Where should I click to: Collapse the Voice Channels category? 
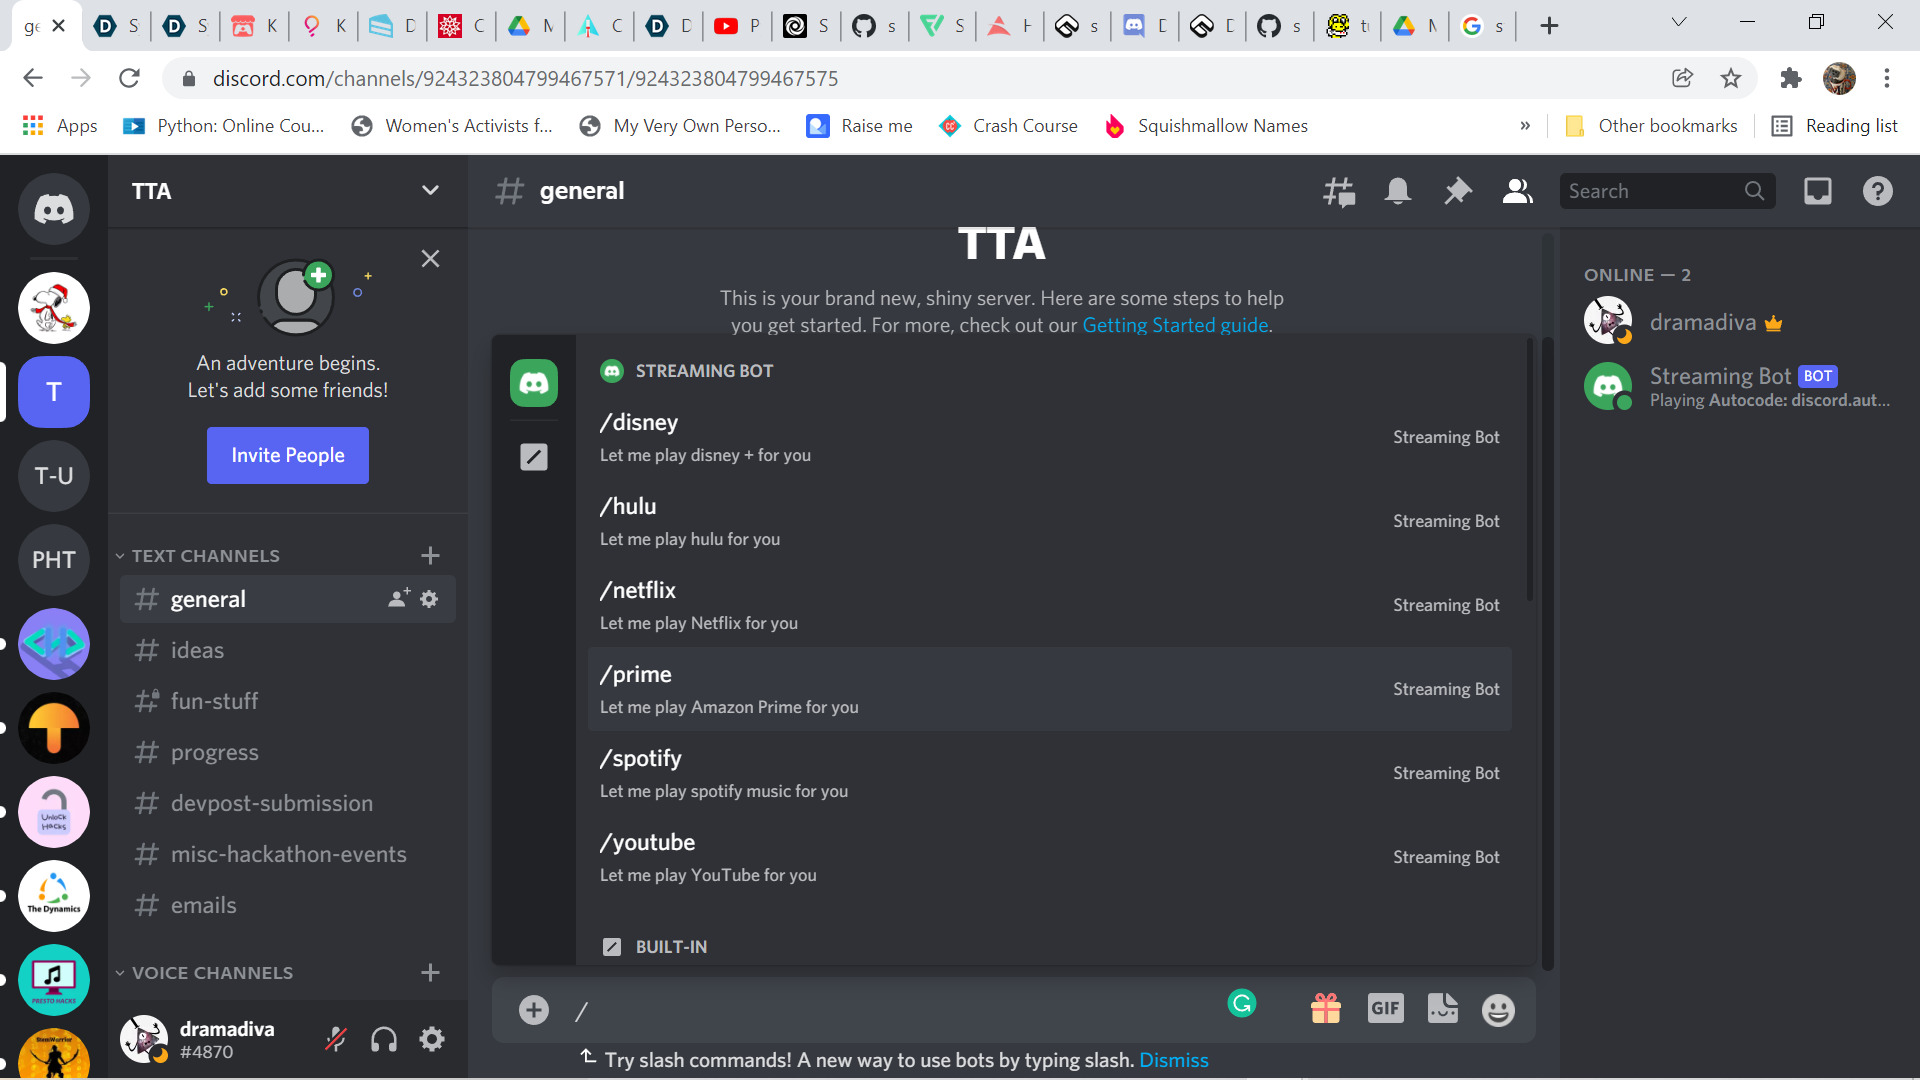211,973
